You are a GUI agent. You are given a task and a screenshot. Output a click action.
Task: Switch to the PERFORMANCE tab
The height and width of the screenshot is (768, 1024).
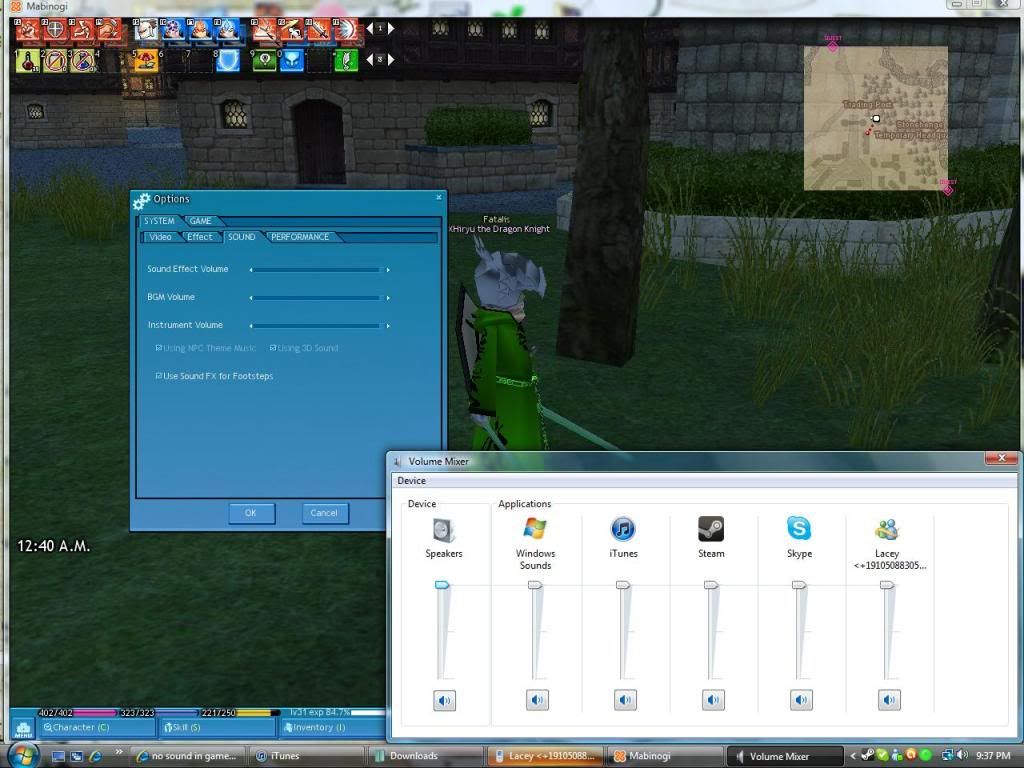pyautogui.click(x=300, y=237)
